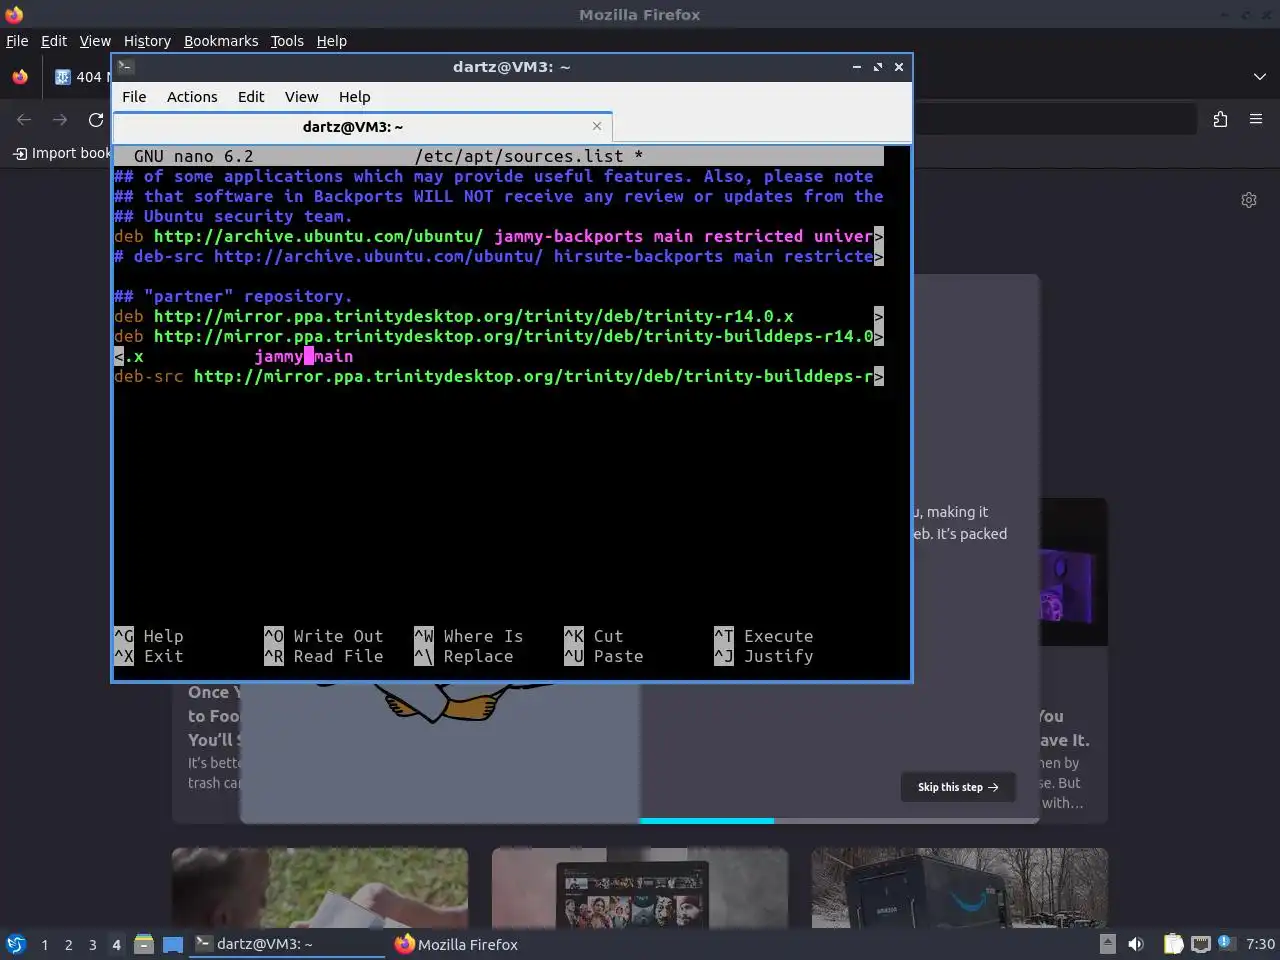This screenshot has width=1280, height=960.
Task: Open the terminal File menu
Action: [x=134, y=97]
